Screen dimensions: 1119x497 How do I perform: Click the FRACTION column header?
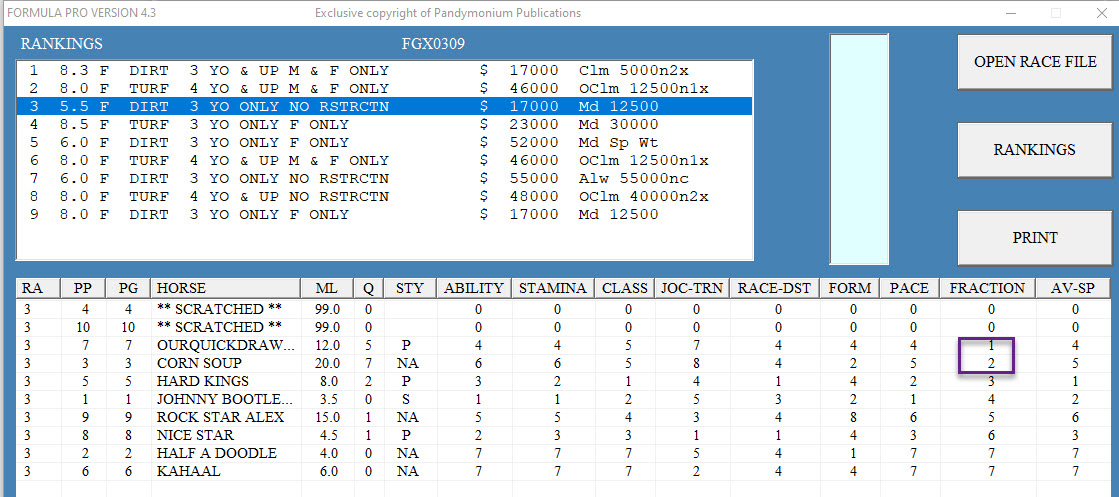[988, 288]
